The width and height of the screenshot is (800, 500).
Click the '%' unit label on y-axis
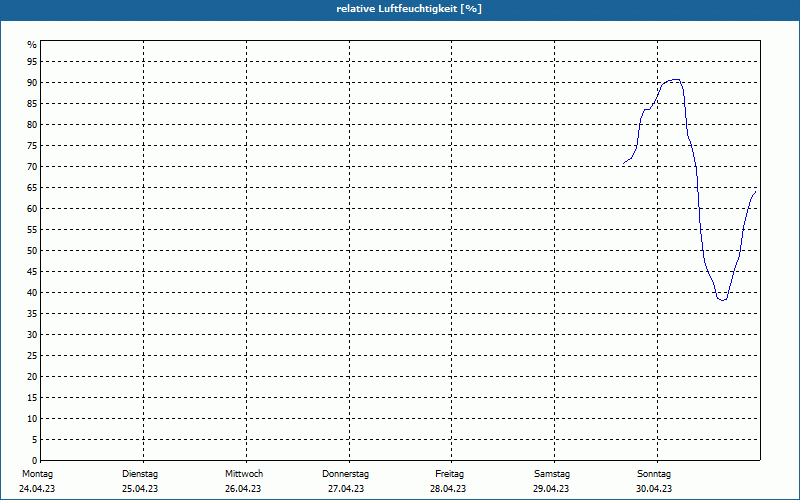tap(32, 45)
